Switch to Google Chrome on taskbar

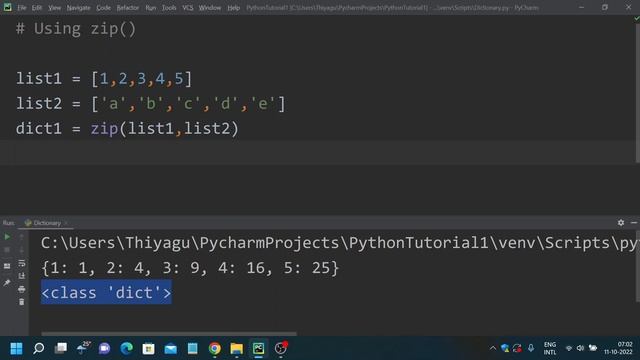coord(215,348)
